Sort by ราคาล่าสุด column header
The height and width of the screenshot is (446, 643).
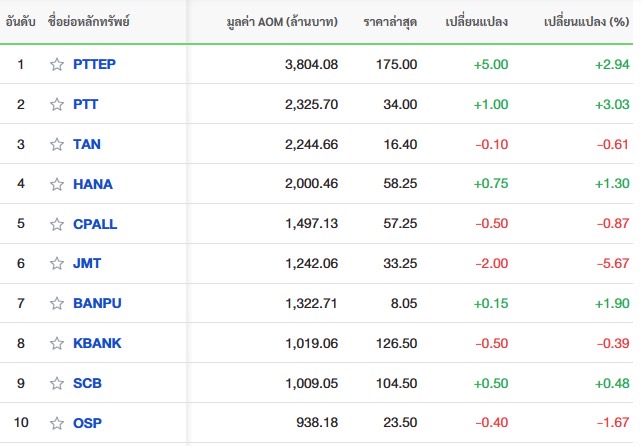tap(390, 21)
